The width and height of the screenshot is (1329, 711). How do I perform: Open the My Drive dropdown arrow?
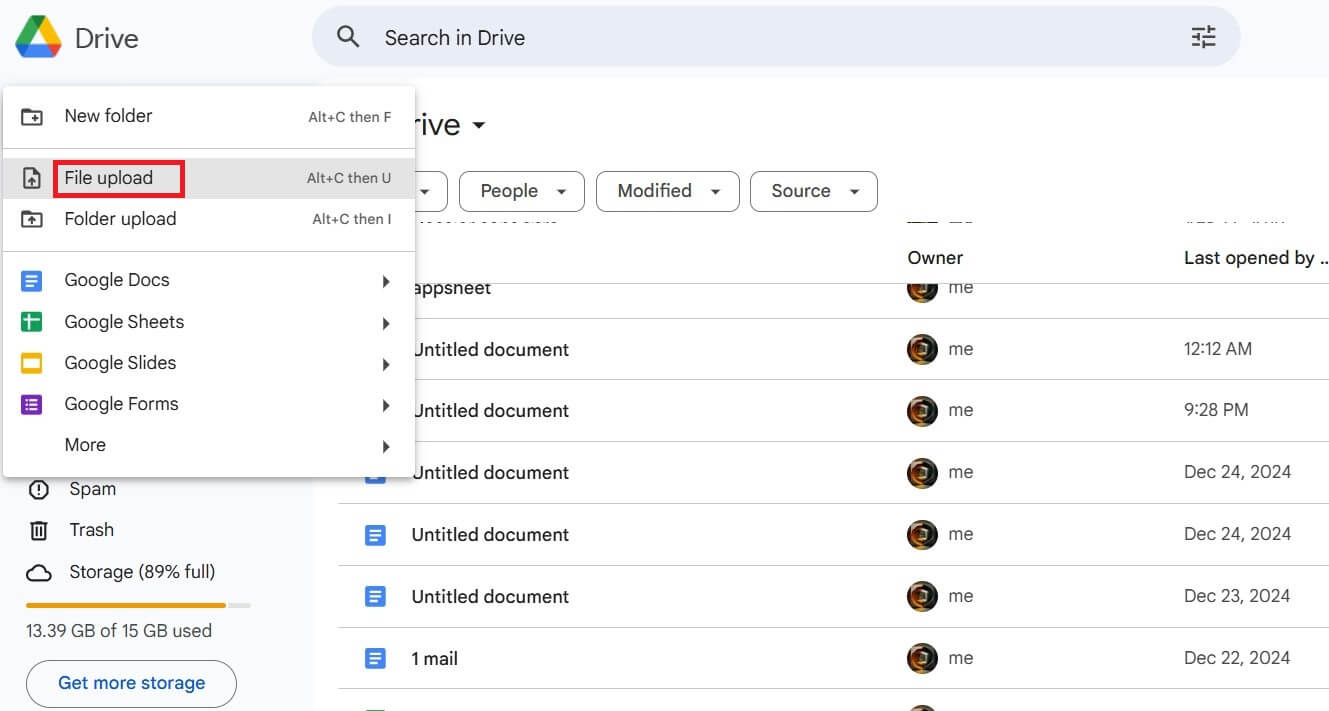[x=478, y=124]
